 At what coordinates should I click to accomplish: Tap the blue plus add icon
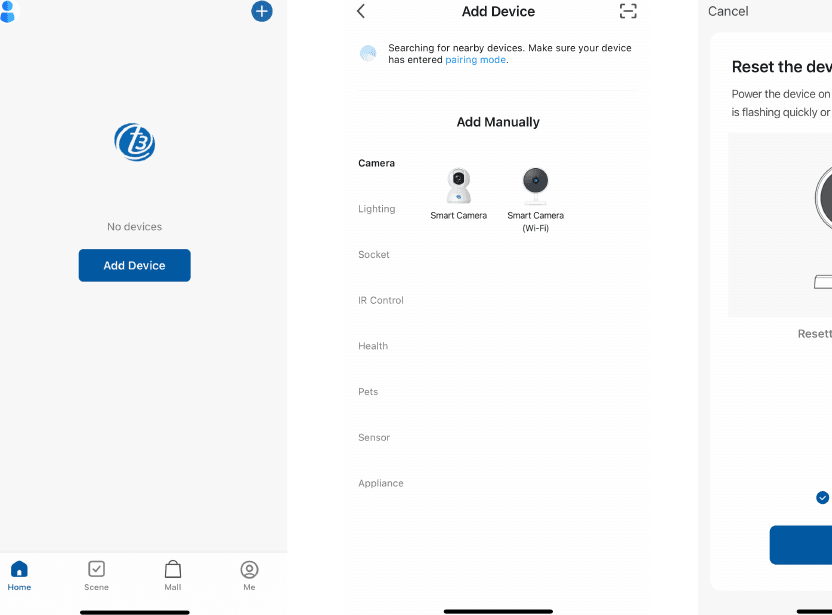262,11
